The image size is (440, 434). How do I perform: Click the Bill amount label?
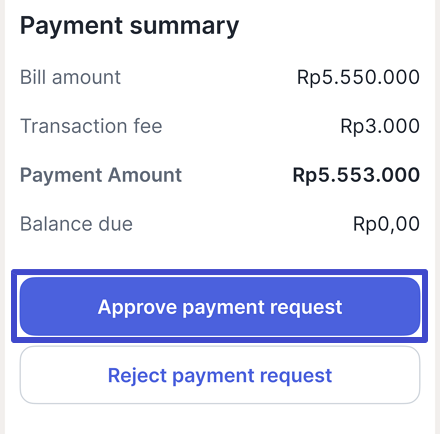tap(70, 77)
